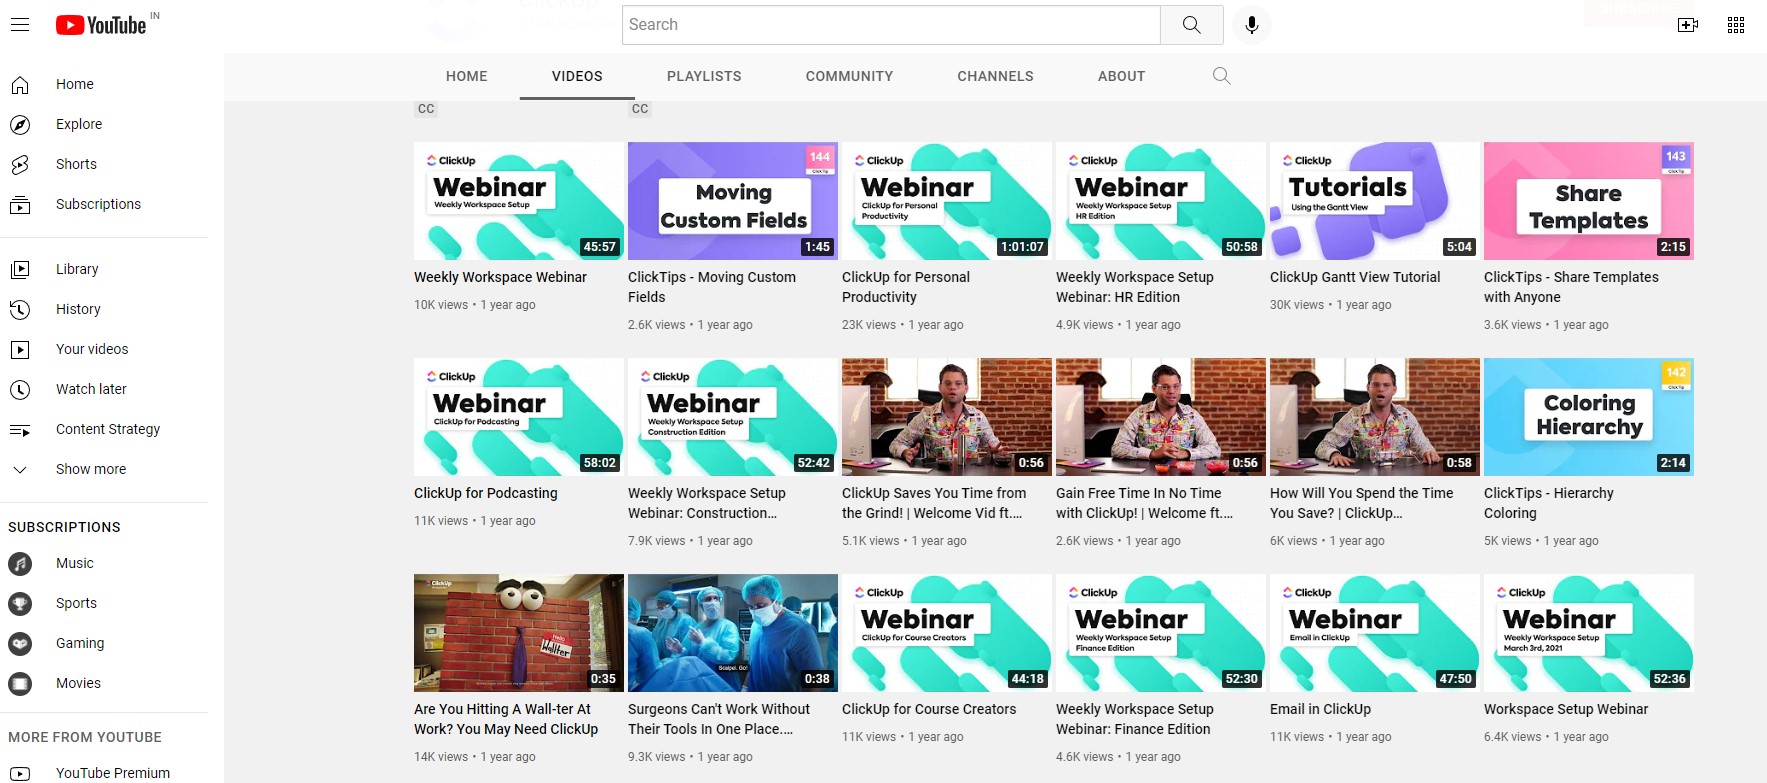Click the Content Strategy playlist icon
1767x783 pixels.
pos(20,430)
